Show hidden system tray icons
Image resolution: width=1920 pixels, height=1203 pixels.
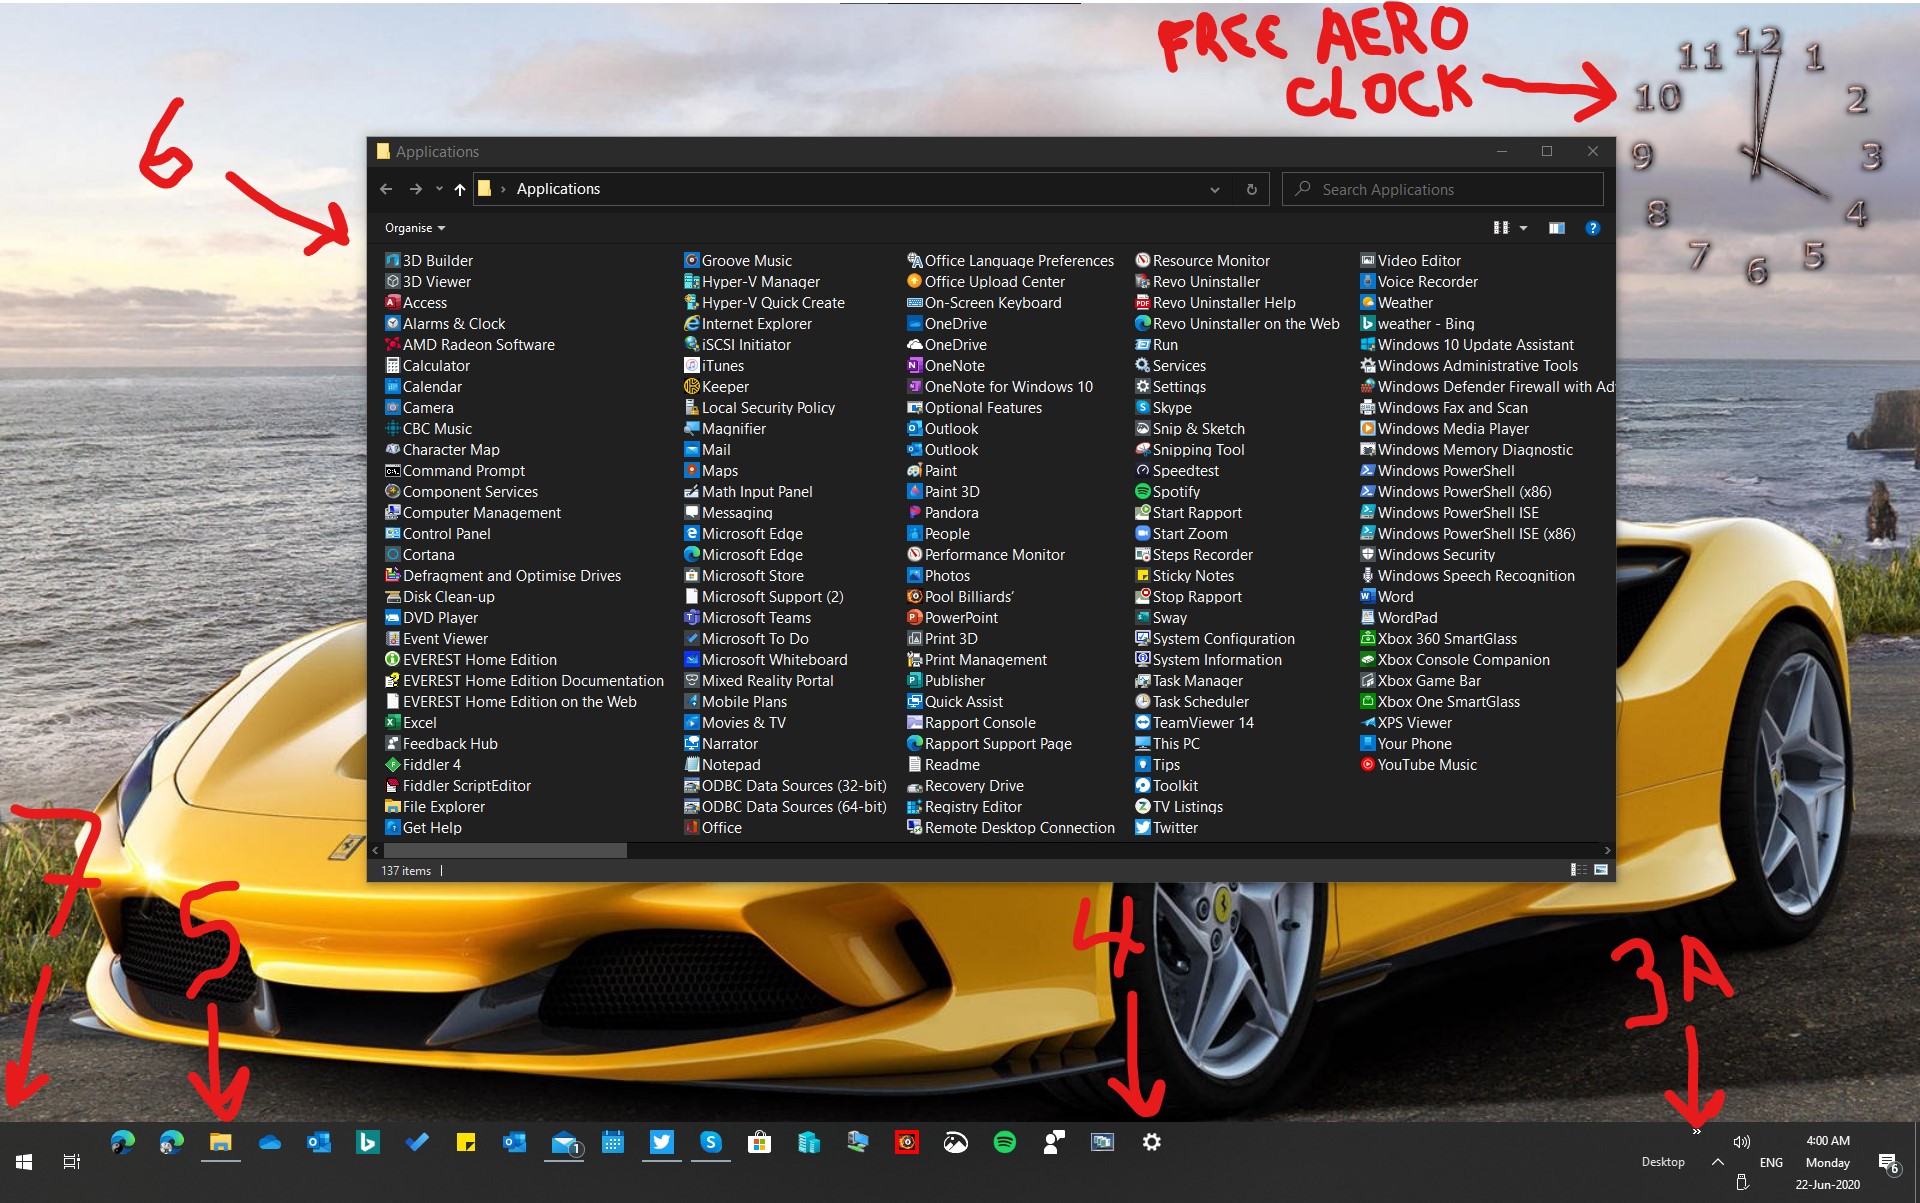1717,1162
